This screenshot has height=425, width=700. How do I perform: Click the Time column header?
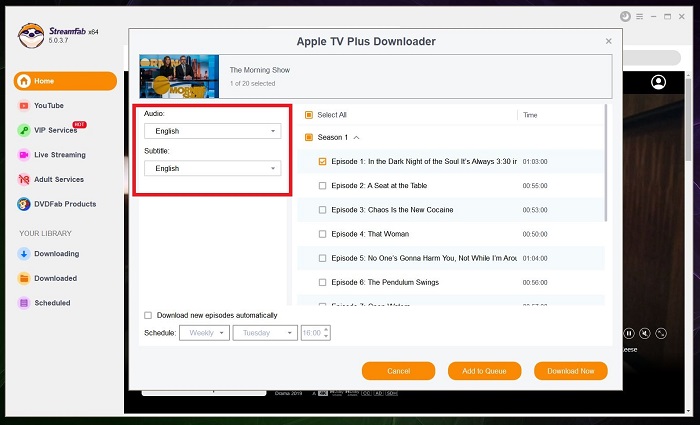(x=530, y=115)
